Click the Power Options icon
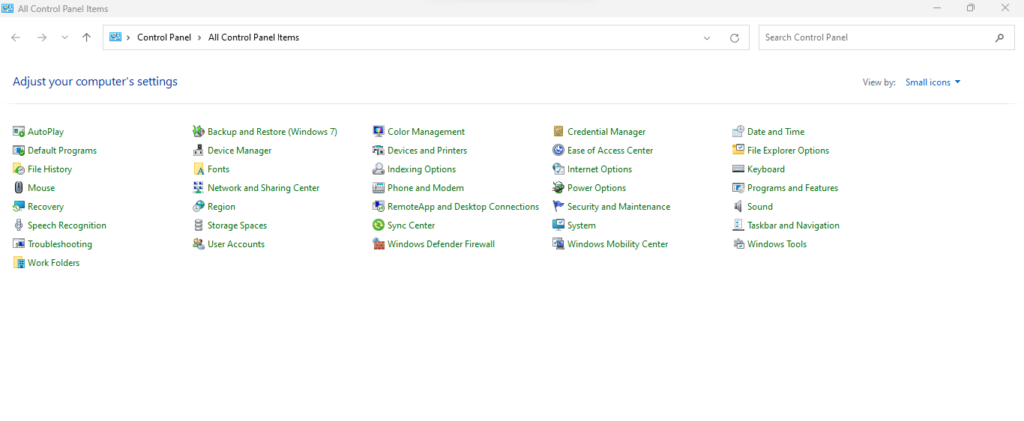Screen dimensions: 1024x421 [x=558, y=188]
